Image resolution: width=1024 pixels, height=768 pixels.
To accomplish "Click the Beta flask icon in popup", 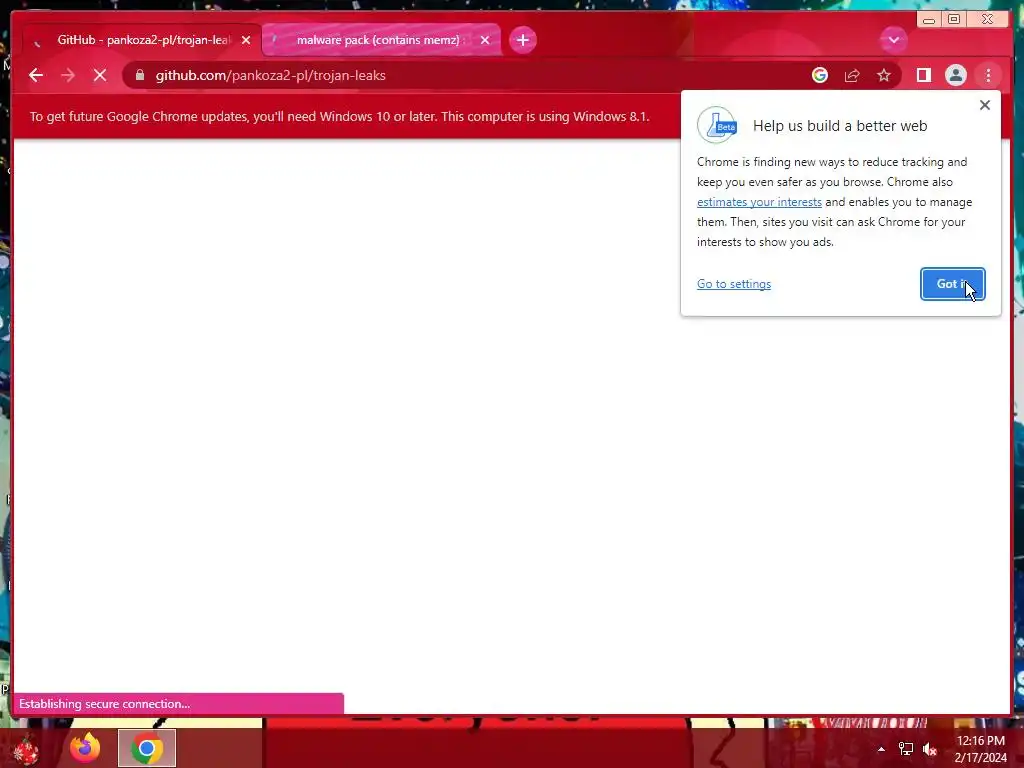I will [717, 125].
